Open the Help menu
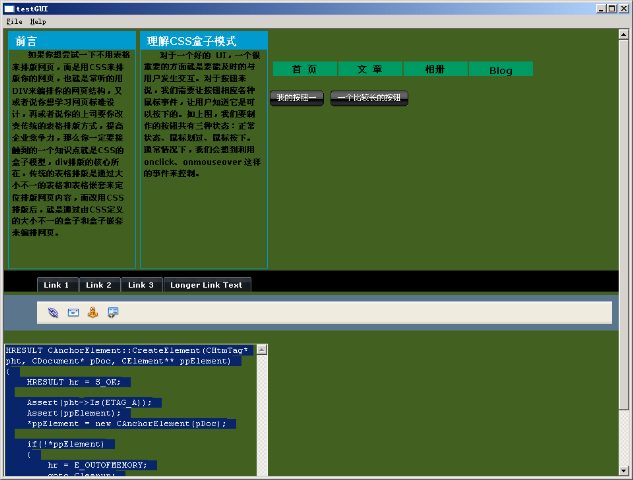 tap(38, 20)
